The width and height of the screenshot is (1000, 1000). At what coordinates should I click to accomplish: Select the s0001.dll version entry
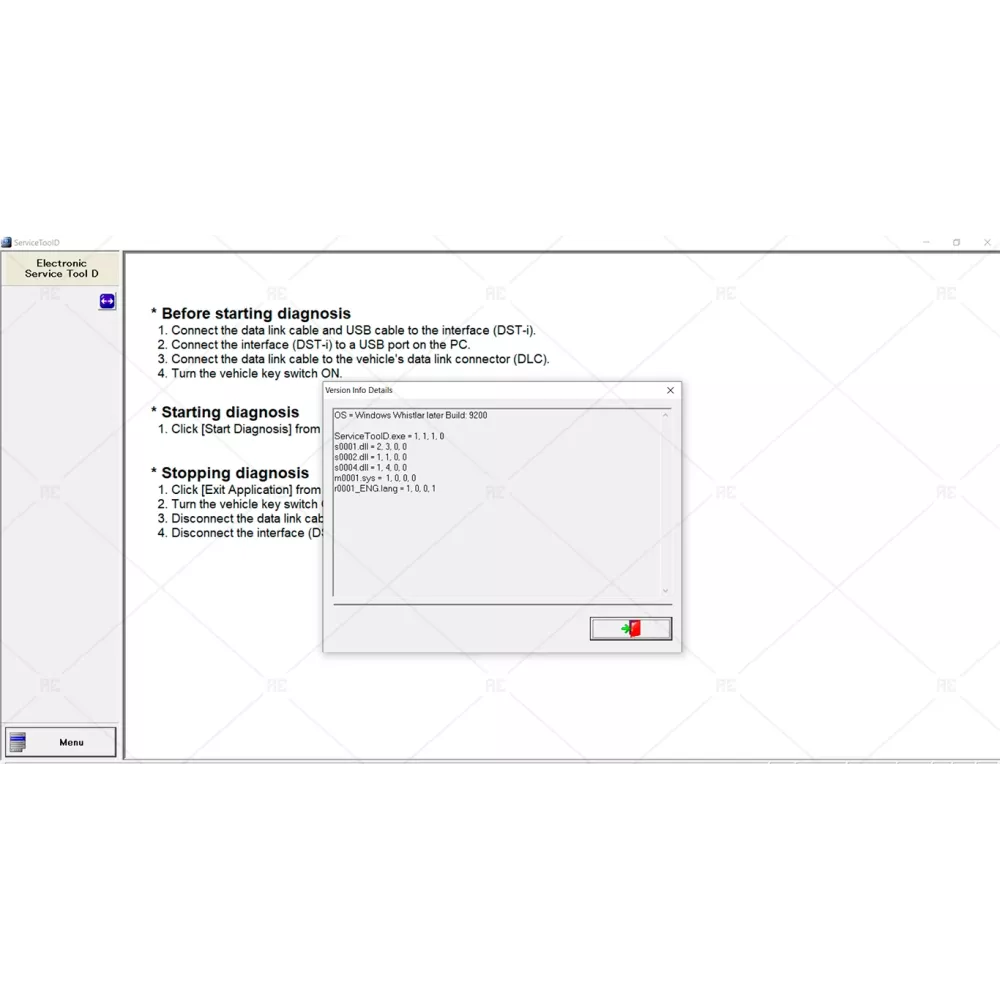[370, 447]
